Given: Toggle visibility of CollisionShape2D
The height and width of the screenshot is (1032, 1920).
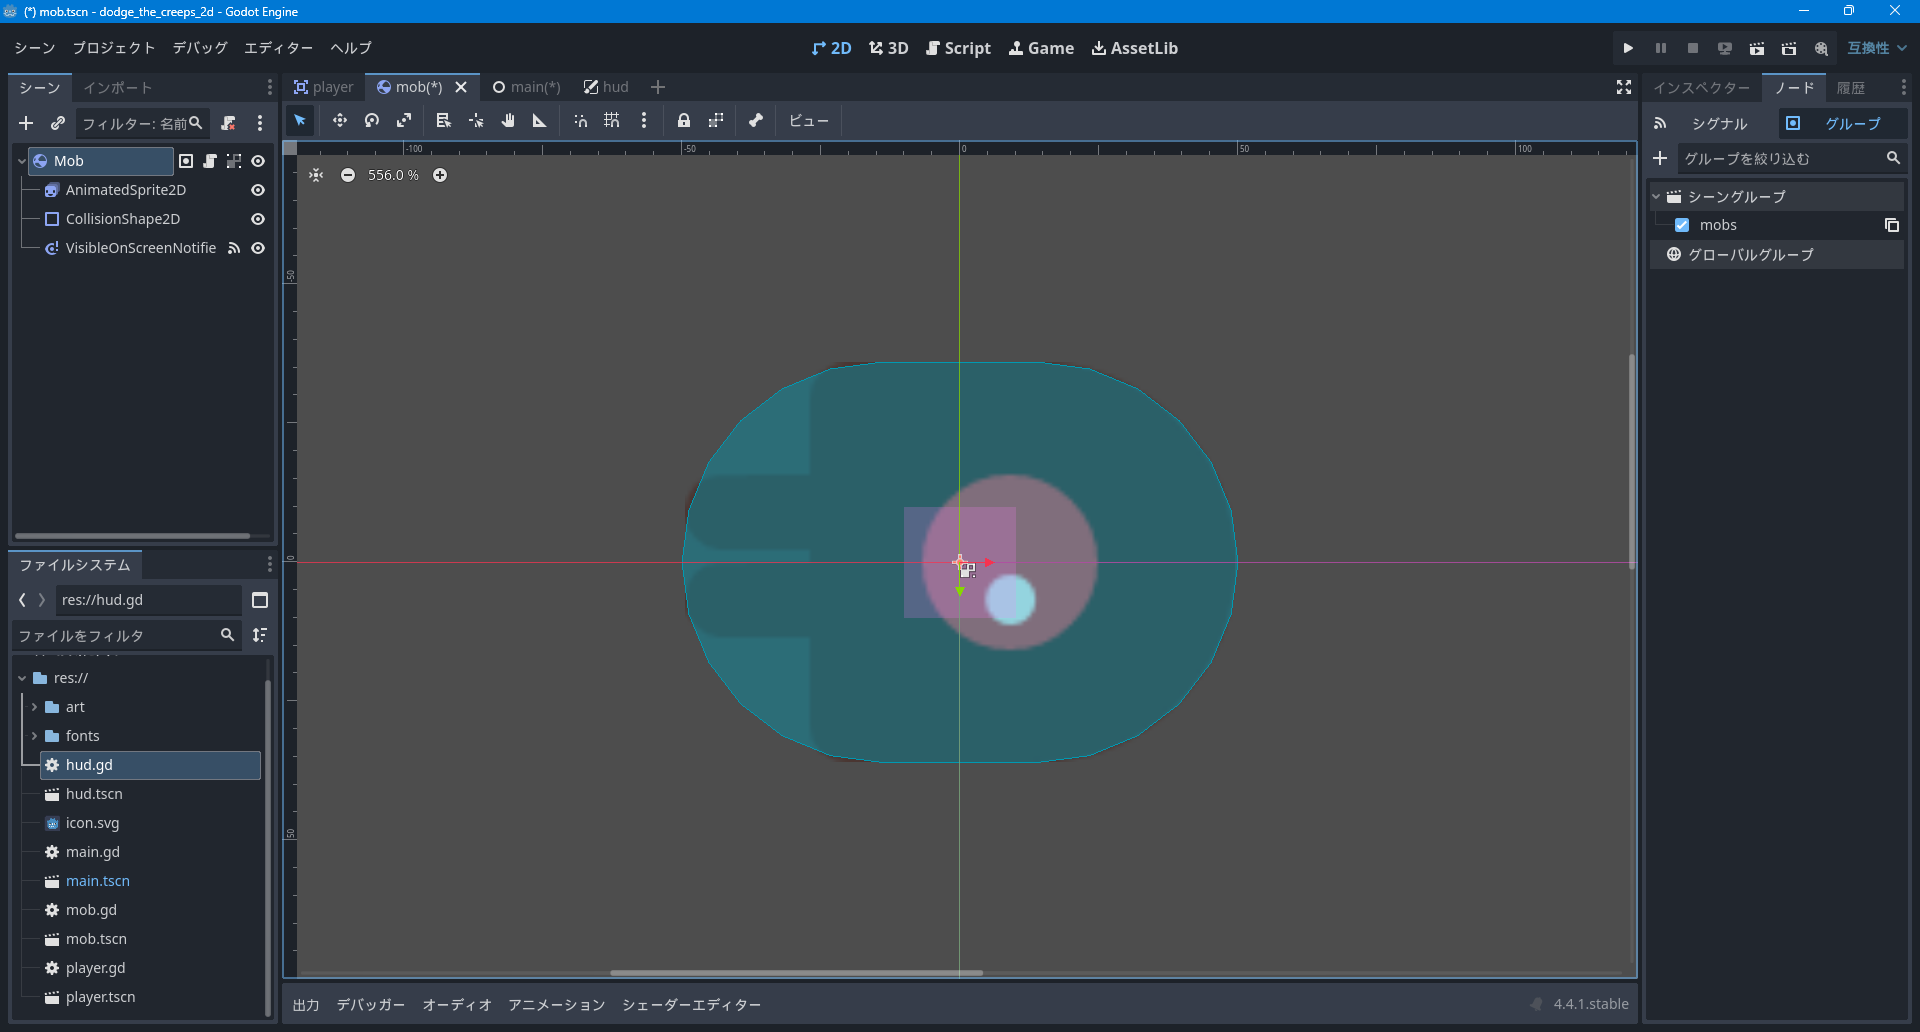Looking at the screenshot, I should [x=258, y=219].
